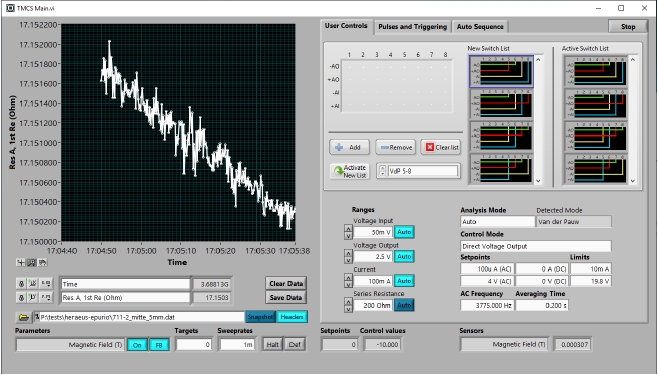Click the TMCS Main.vi title bar icon
Screen dimensions: 658x375
click(x=10, y=8)
